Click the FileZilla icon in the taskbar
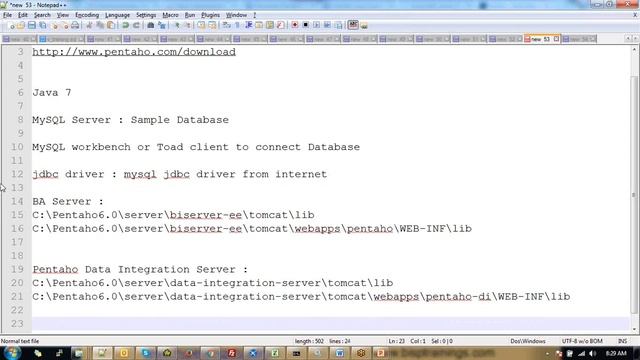Image resolution: width=640 pixels, height=360 pixels. click(x=231, y=353)
